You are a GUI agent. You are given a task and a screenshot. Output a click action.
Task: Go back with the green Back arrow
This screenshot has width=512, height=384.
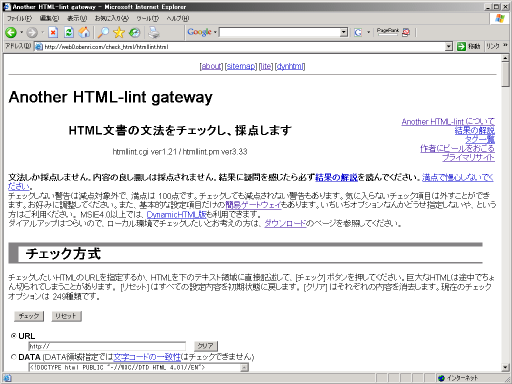tap(11, 32)
